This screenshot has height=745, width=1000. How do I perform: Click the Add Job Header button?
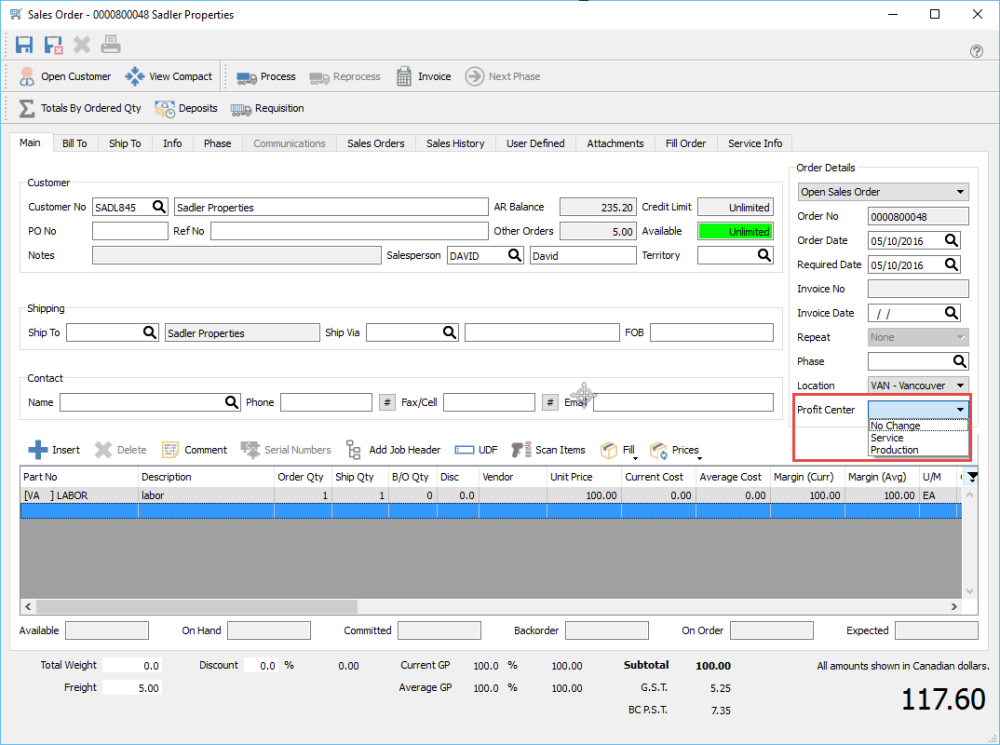pyautogui.click(x=393, y=450)
